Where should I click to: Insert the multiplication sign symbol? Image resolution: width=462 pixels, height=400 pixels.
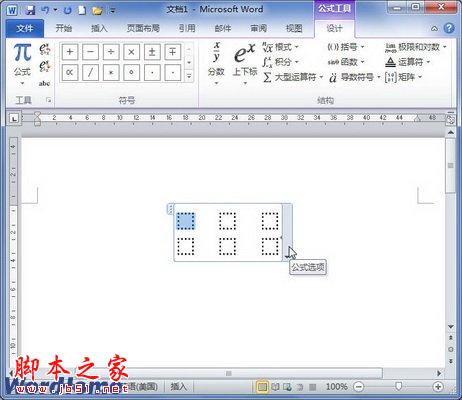[131, 52]
